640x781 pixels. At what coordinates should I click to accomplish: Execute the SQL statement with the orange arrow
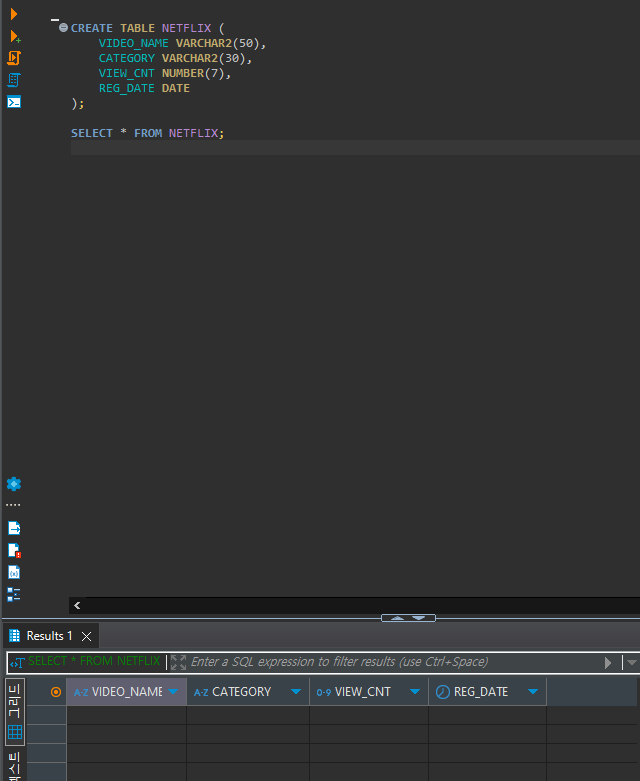[13, 14]
